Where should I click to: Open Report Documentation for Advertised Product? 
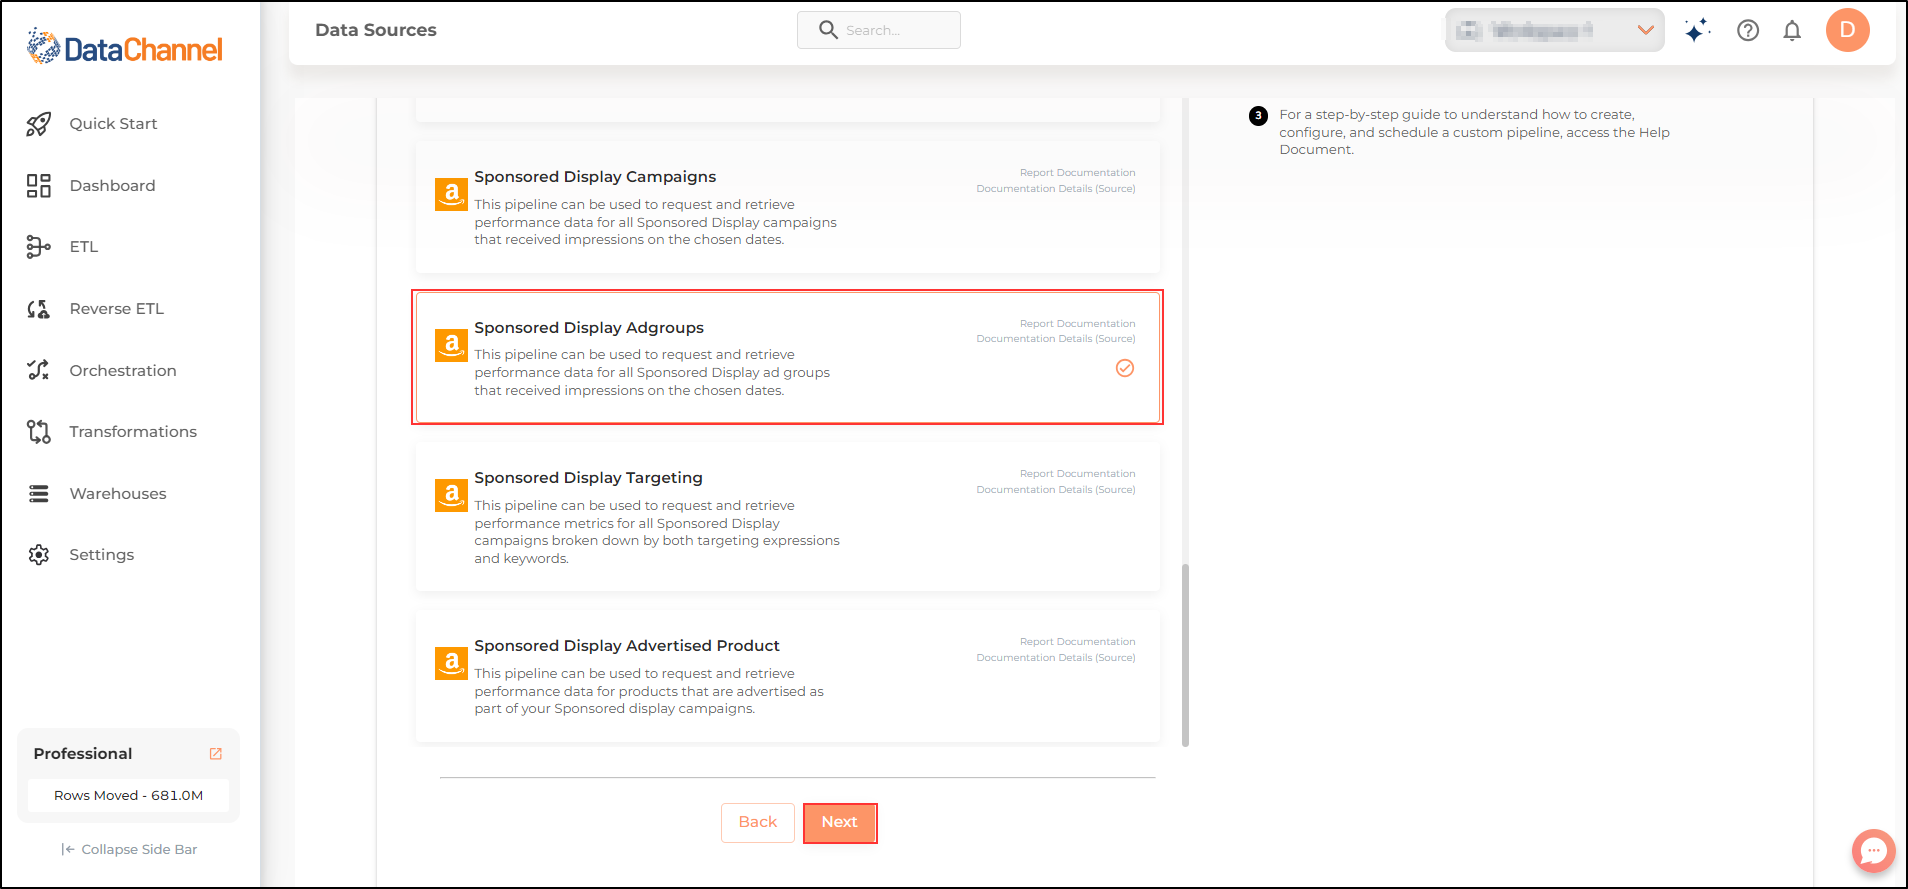click(x=1077, y=642)
